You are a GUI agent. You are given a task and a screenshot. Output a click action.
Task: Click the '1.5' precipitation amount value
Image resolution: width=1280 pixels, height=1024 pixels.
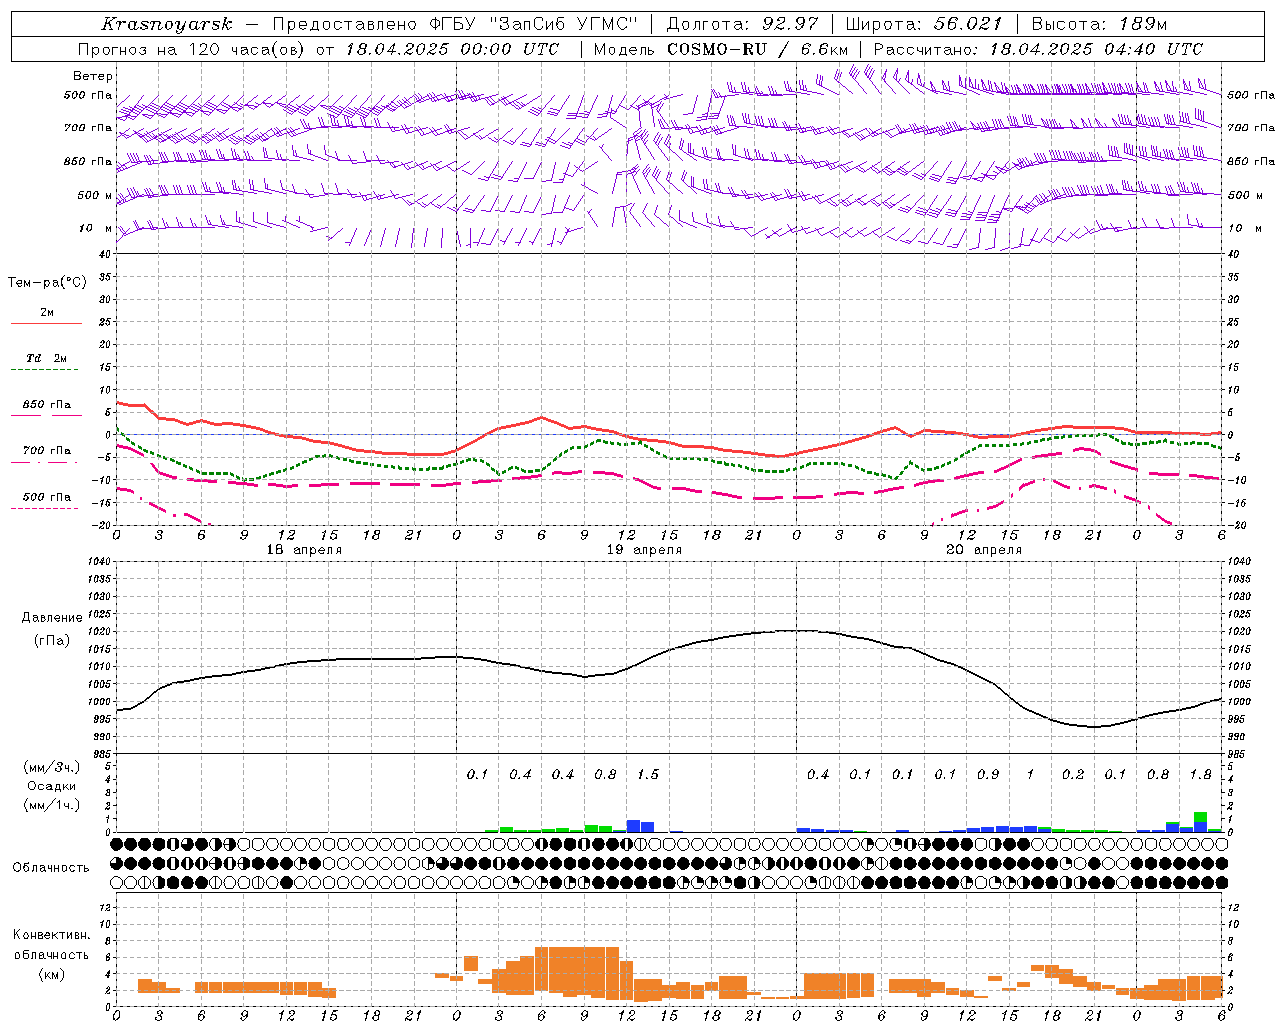[x=648, y=775]
